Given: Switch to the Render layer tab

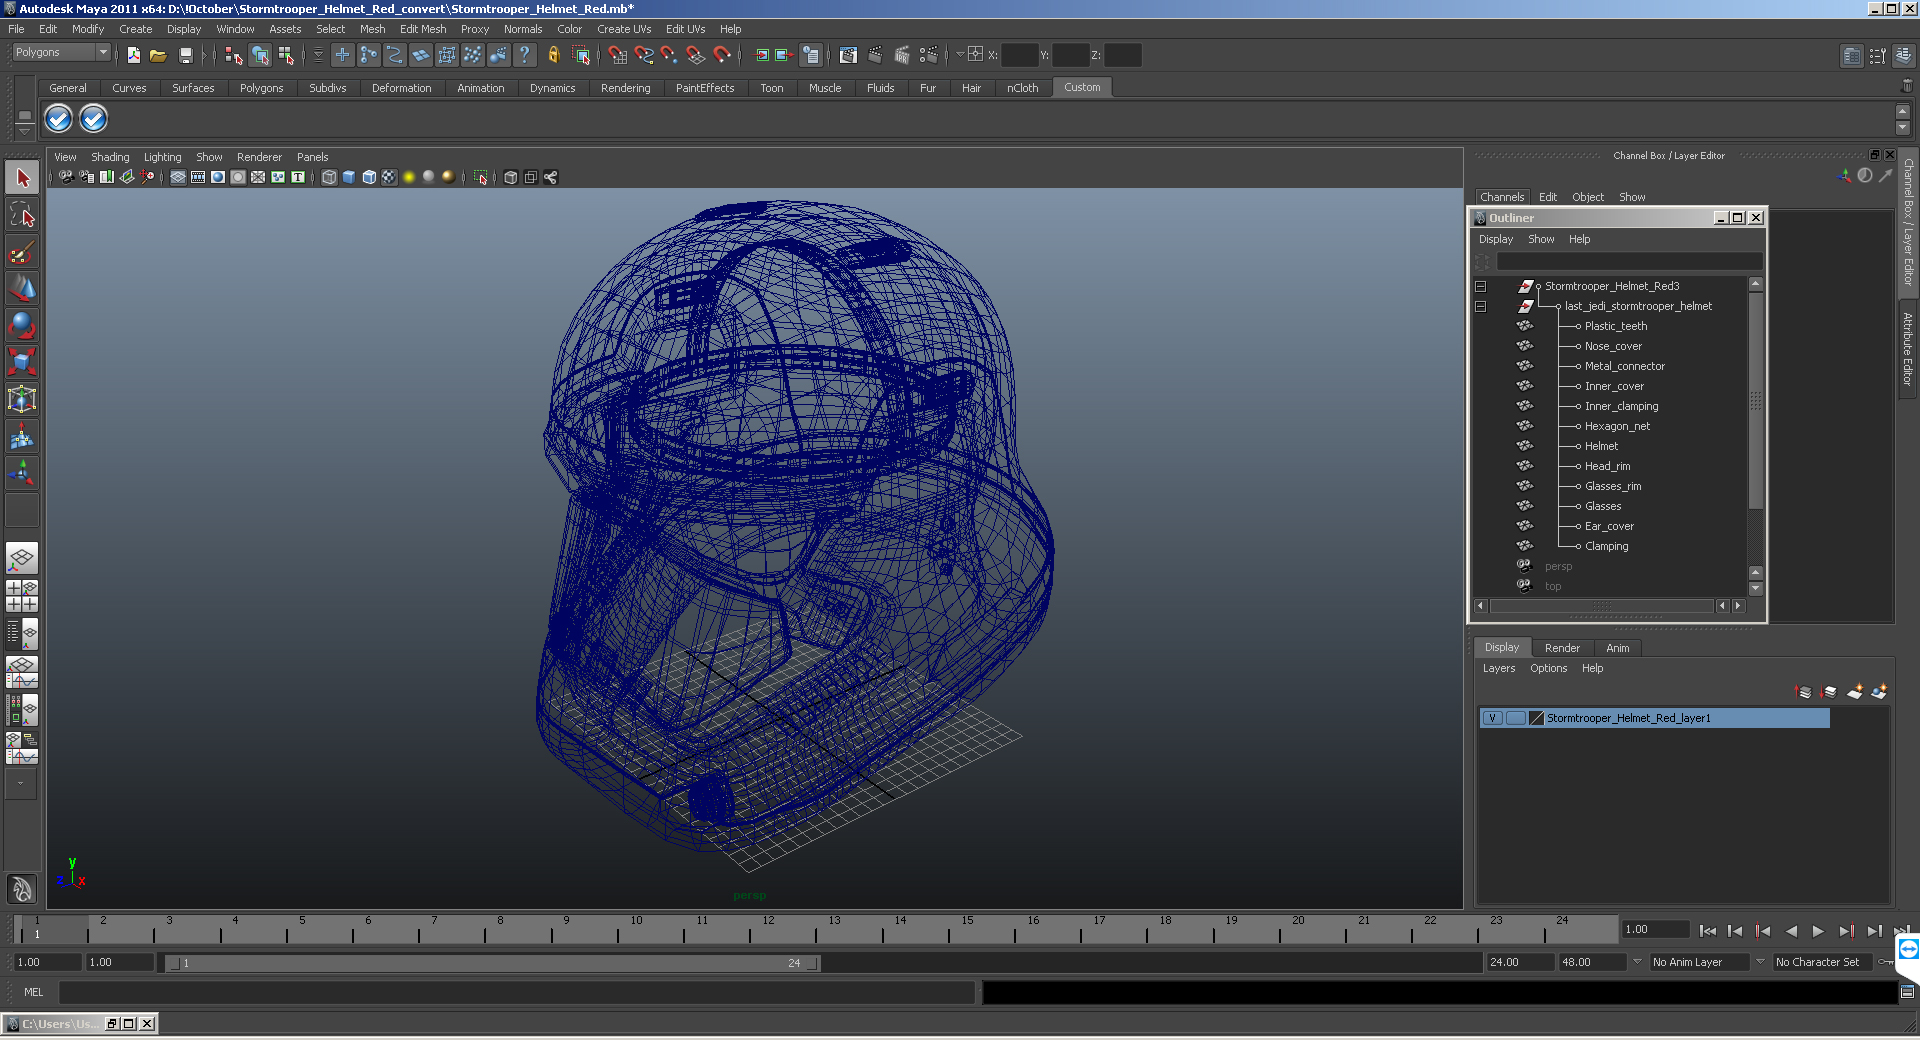Looking at the screenshot, I should 1562,648.
